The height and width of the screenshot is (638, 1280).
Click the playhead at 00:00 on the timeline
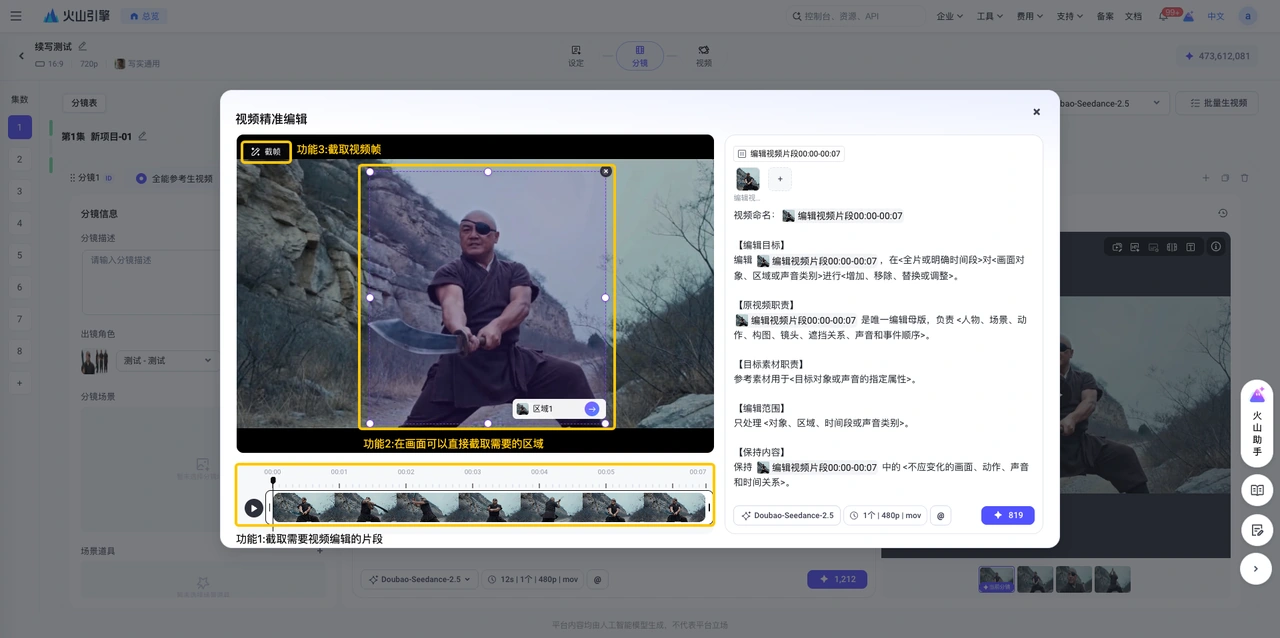[272, 480]
